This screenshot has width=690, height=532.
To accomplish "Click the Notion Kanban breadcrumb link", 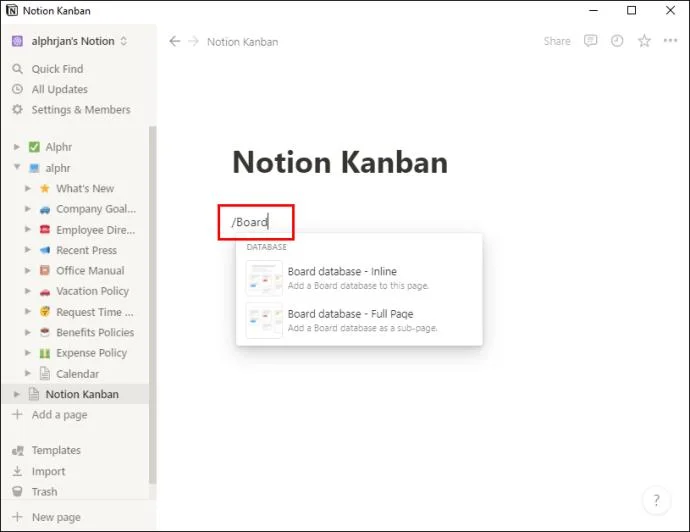I will click(242, 42).
